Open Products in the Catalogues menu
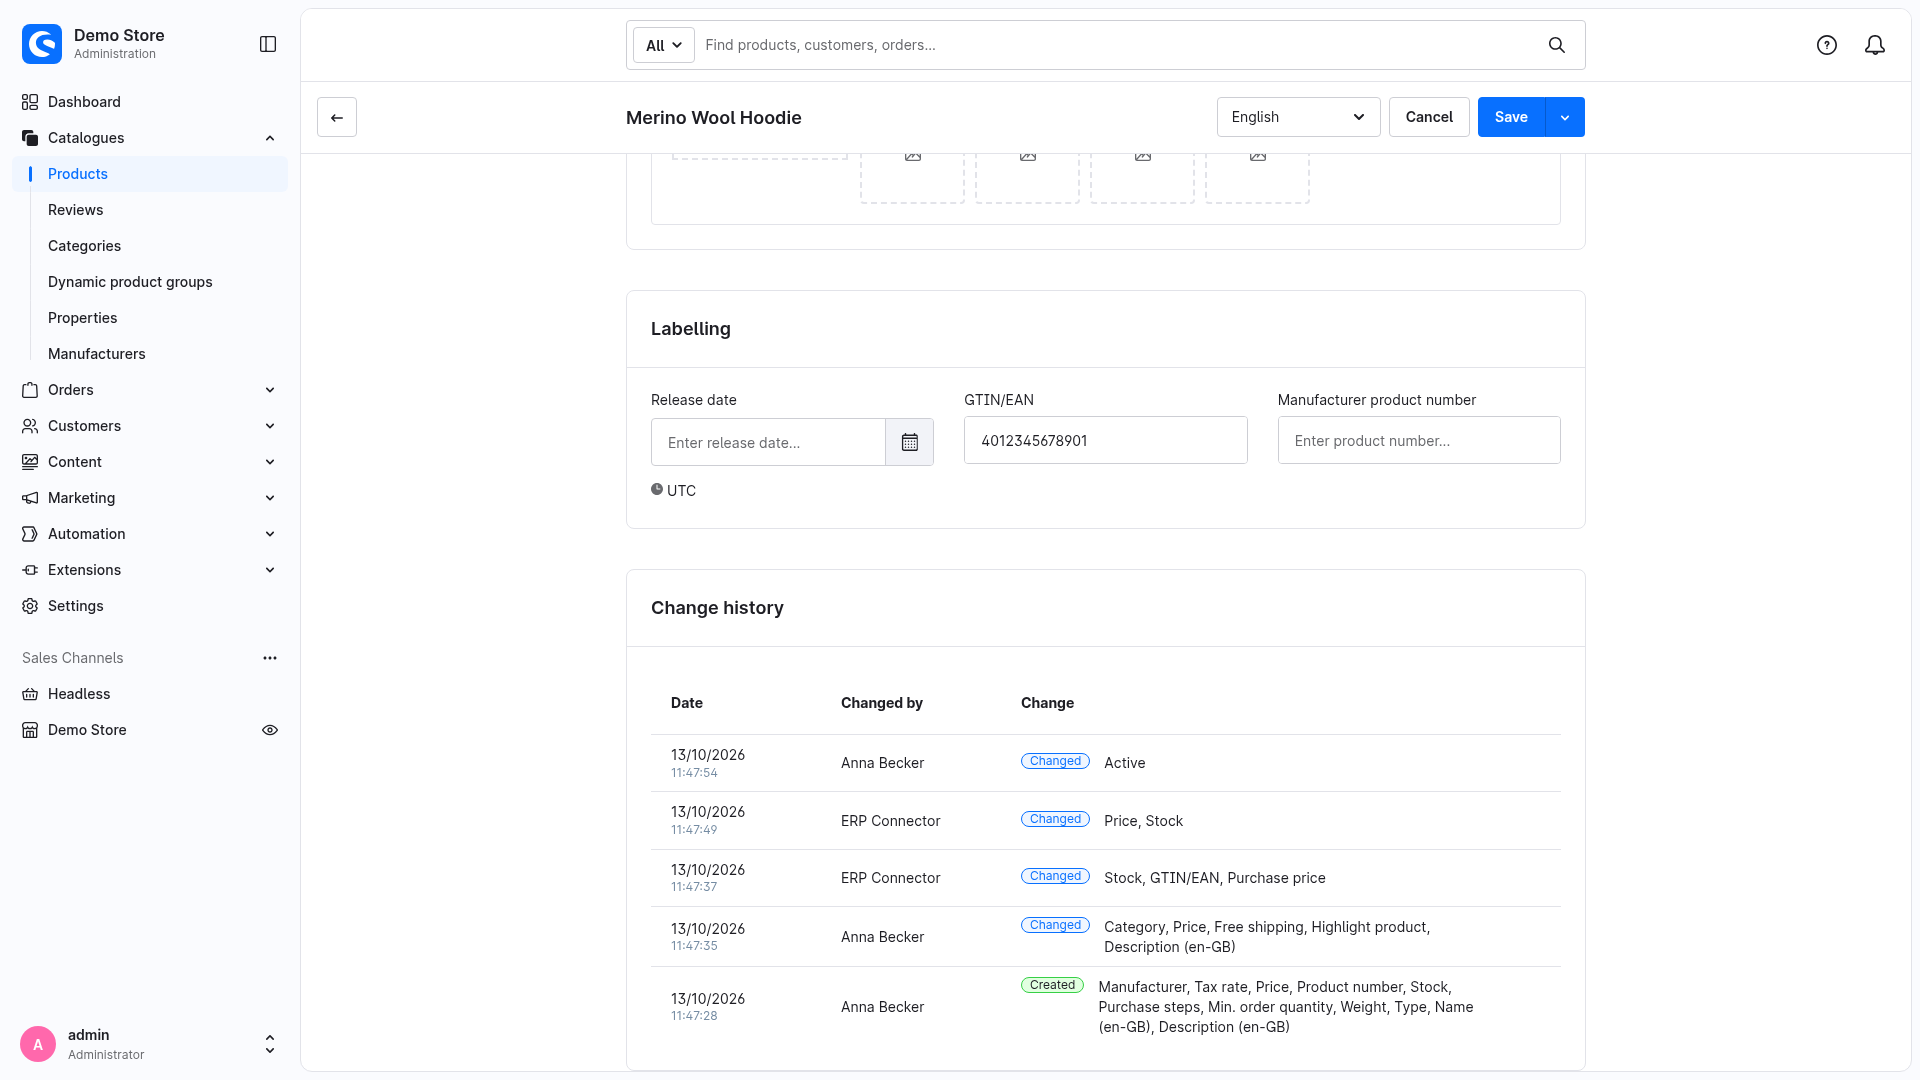1920x1080 pixels. [x=150, y=174]
